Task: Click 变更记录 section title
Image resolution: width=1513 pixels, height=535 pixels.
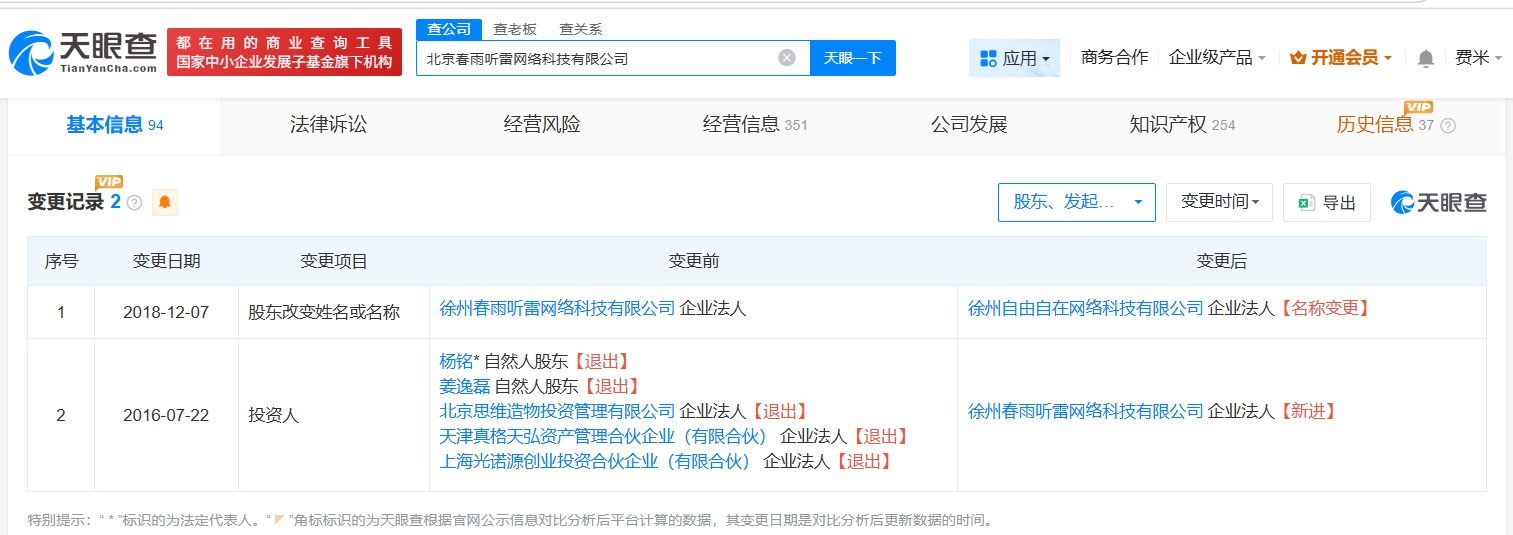Action: tap(66, 202)
